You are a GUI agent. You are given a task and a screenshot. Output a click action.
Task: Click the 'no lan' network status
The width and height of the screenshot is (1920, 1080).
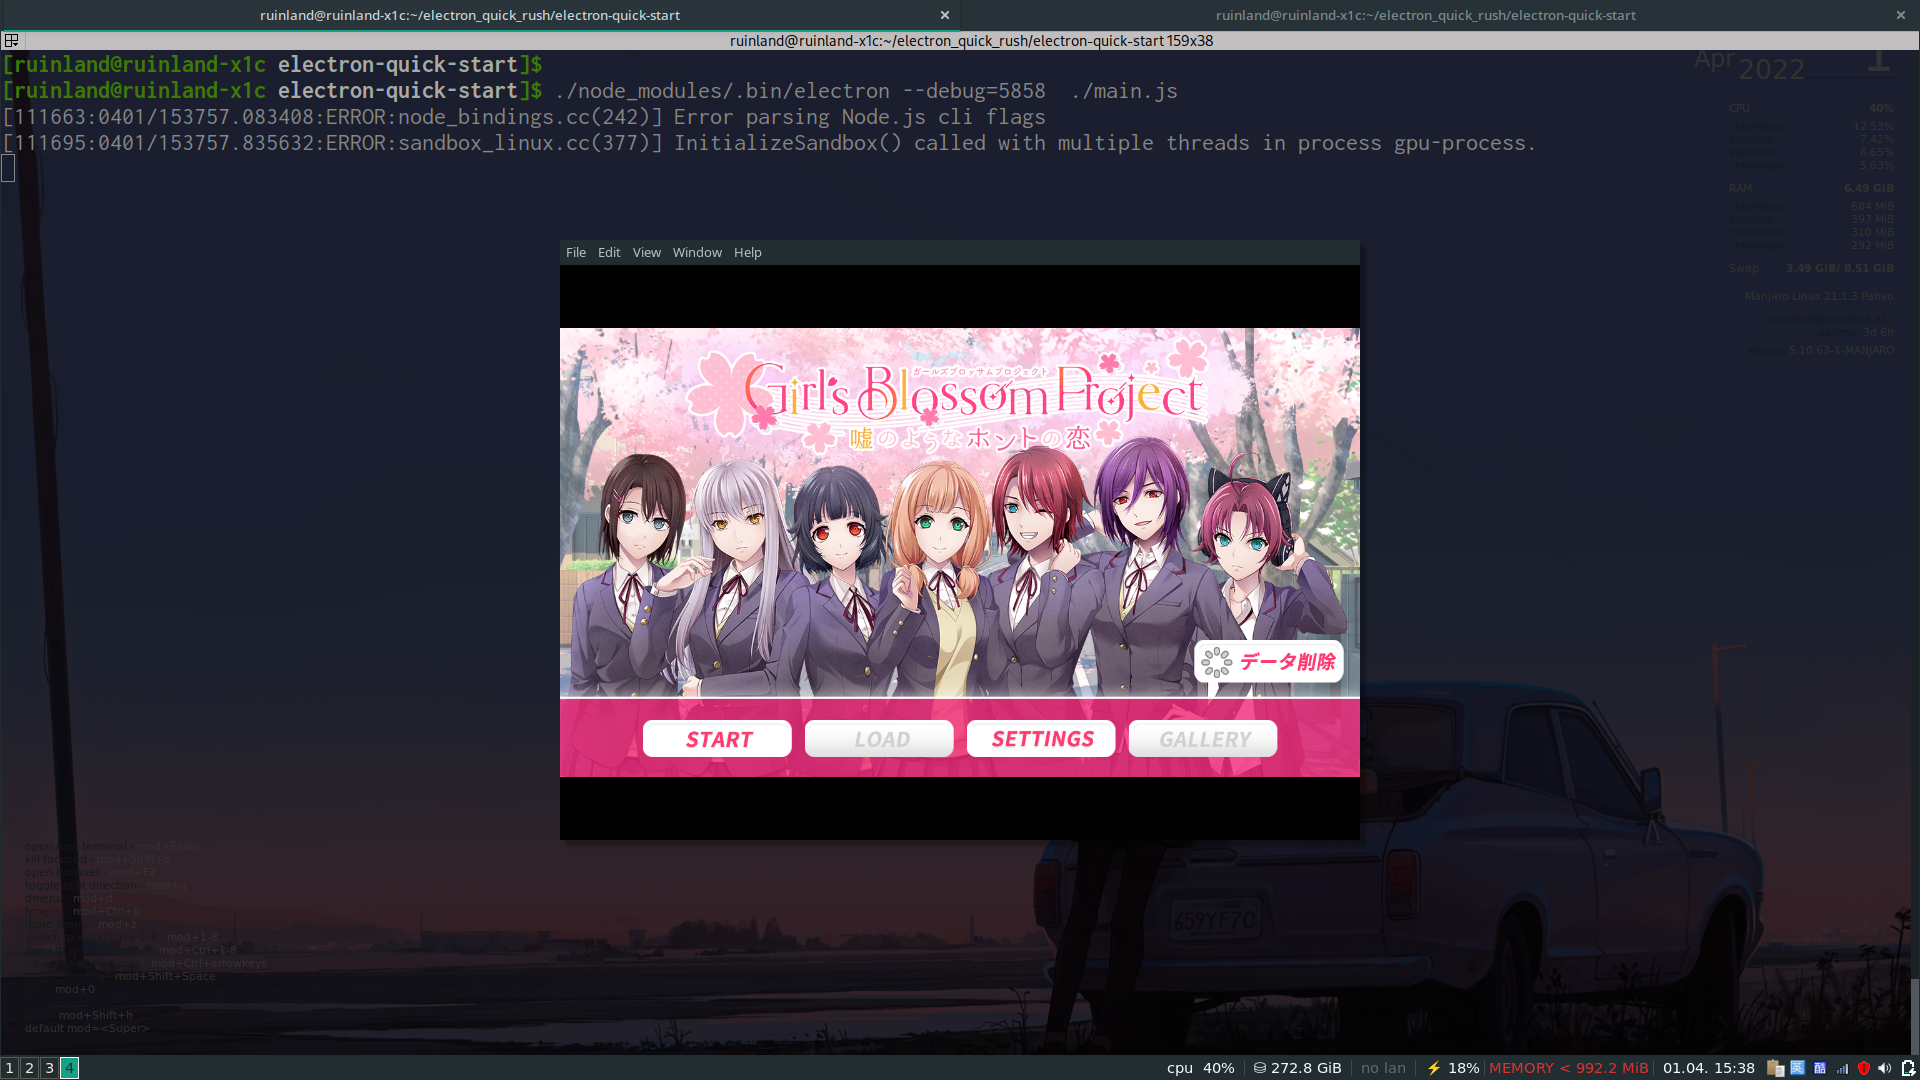1383,1068
